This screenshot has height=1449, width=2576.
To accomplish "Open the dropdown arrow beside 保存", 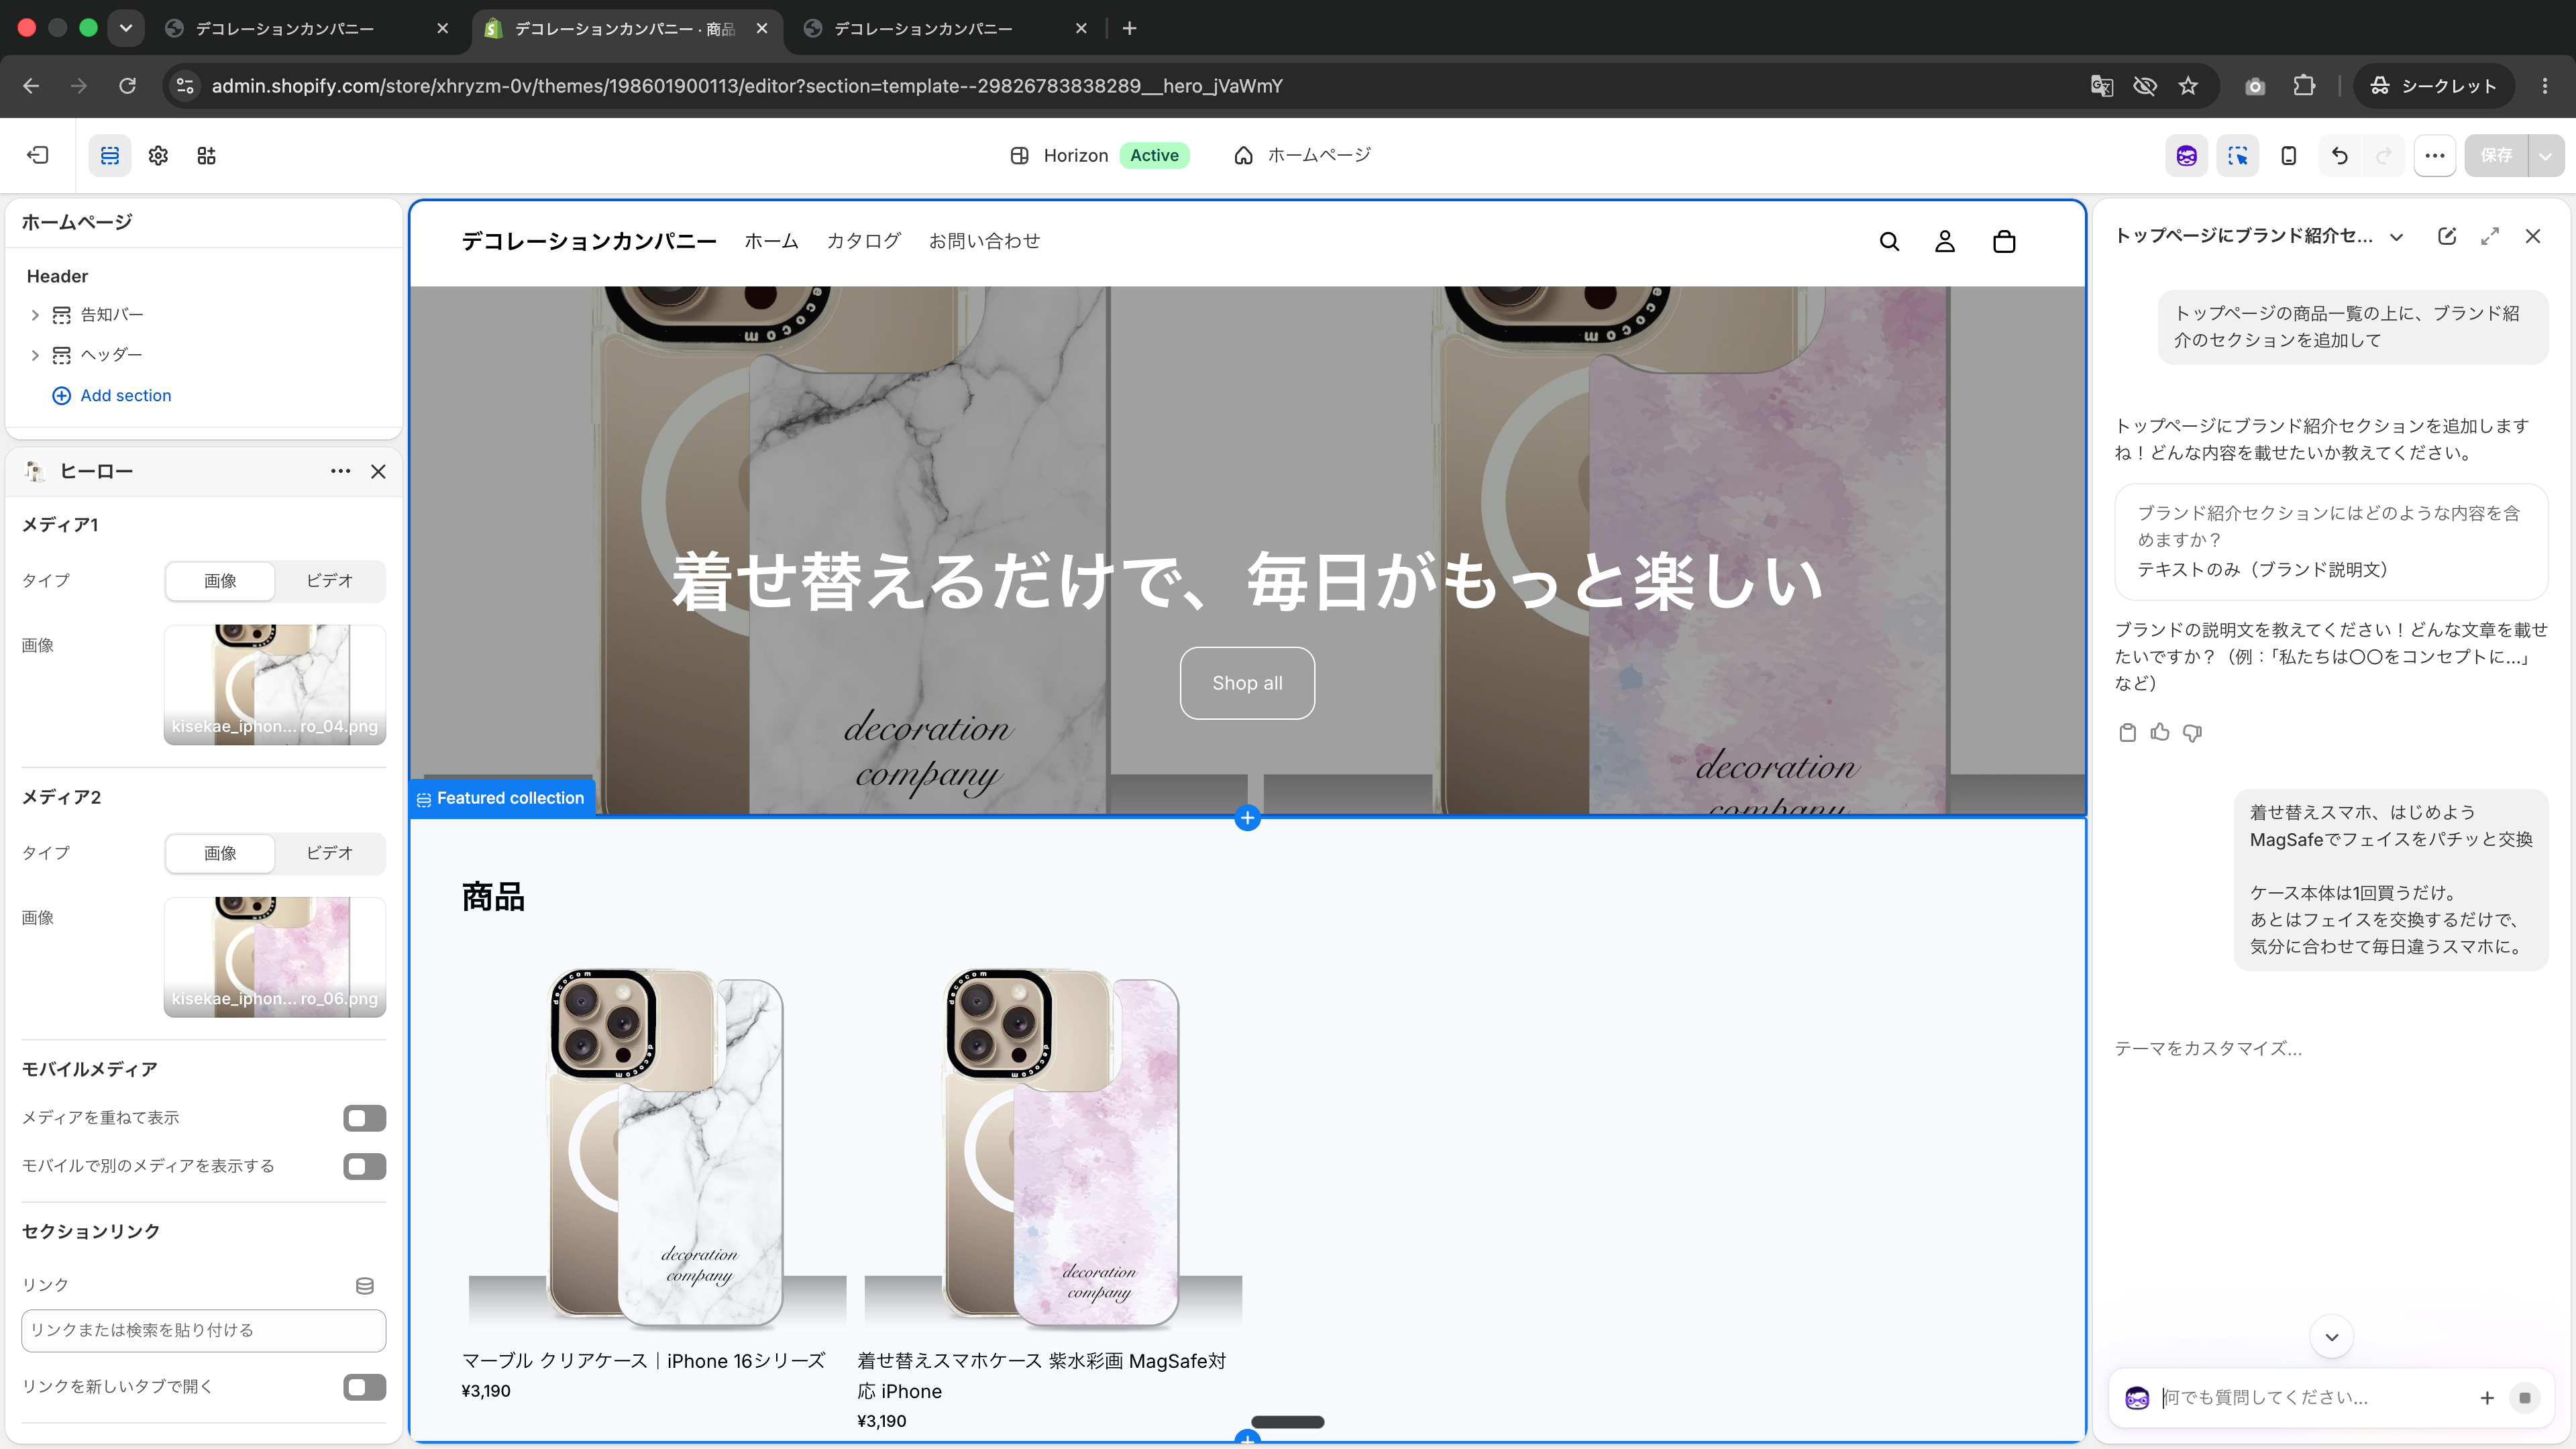I will coord(2545,155).
